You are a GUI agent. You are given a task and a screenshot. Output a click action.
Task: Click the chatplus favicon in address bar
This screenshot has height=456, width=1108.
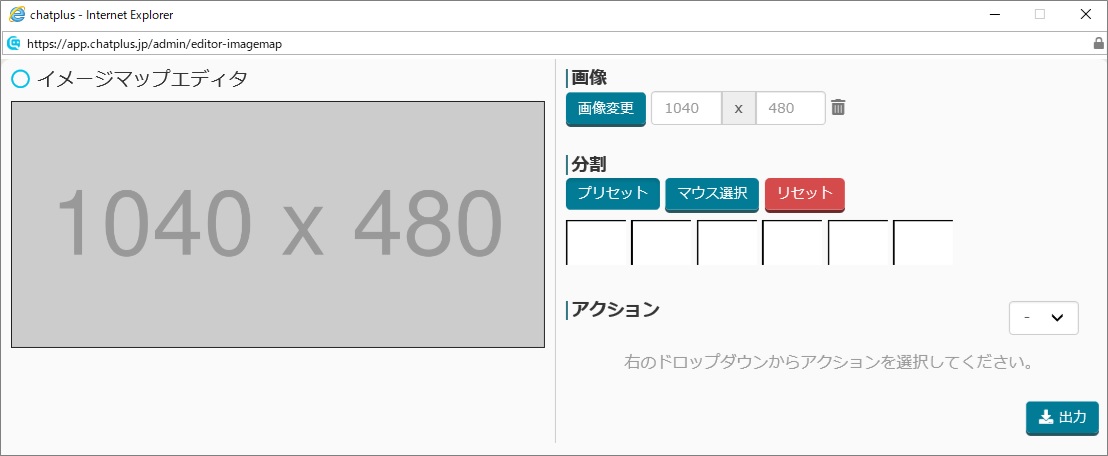click(x=13, y=43)
